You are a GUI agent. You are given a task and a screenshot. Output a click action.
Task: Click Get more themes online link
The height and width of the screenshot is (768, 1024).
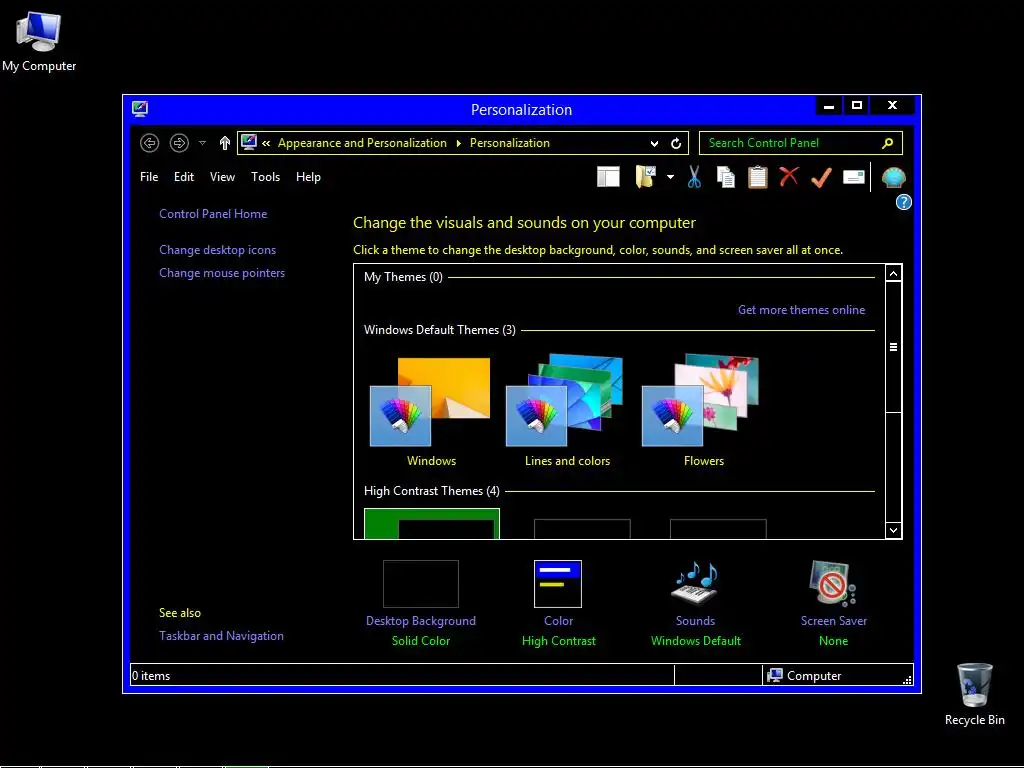(801, 310)
